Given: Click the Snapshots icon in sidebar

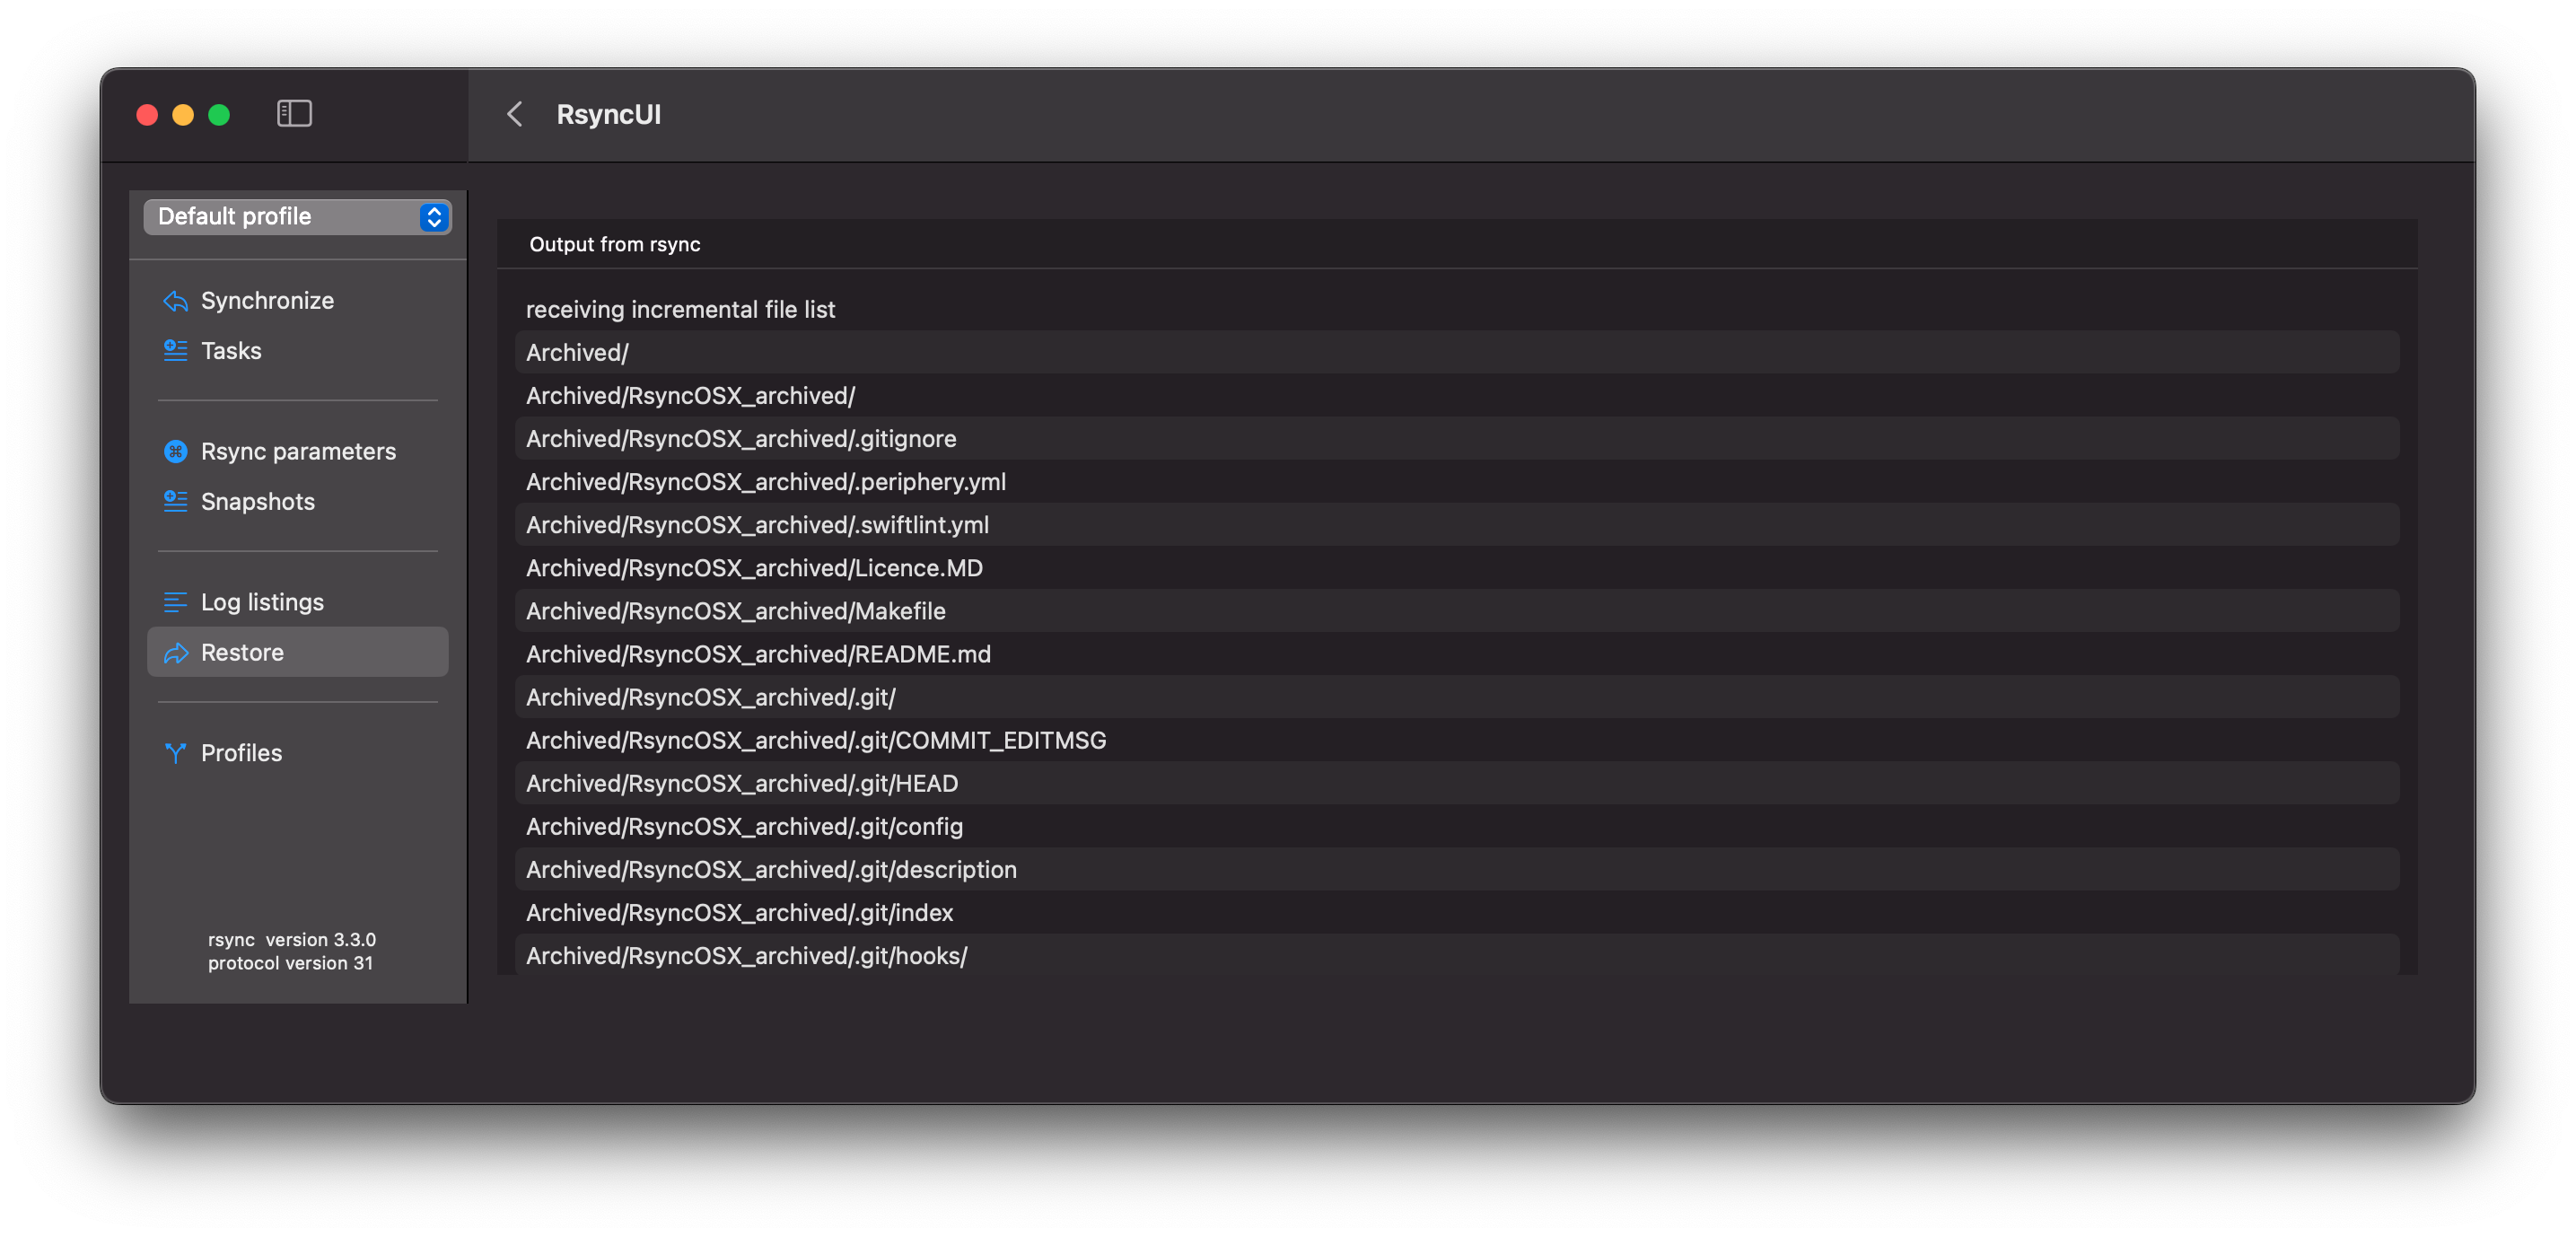Looking at the screenshot, I should coord(175,502).
